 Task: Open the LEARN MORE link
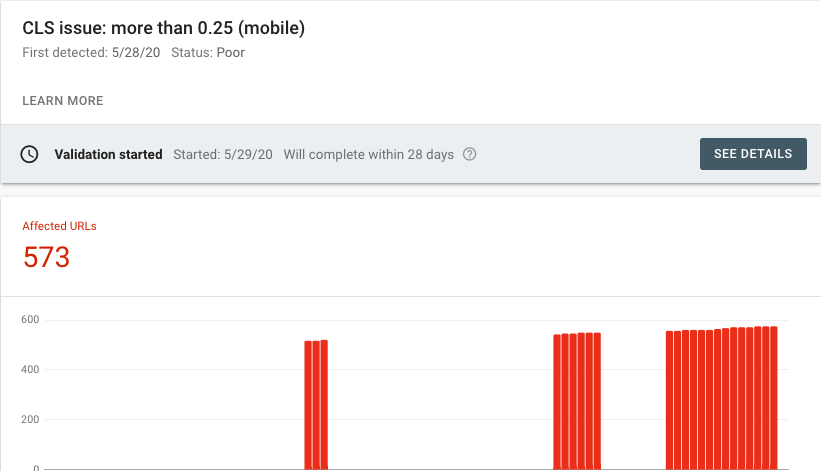point(63,100)
